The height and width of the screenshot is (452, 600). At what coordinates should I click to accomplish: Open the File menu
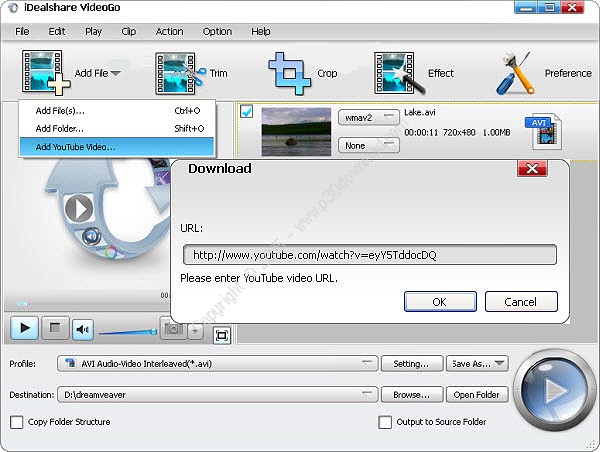(x=22, y=31)
